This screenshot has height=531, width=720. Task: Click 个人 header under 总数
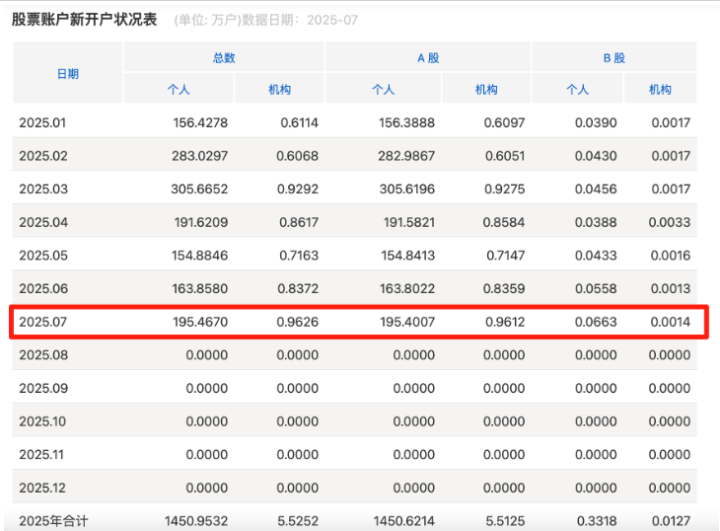click(179, 89)
